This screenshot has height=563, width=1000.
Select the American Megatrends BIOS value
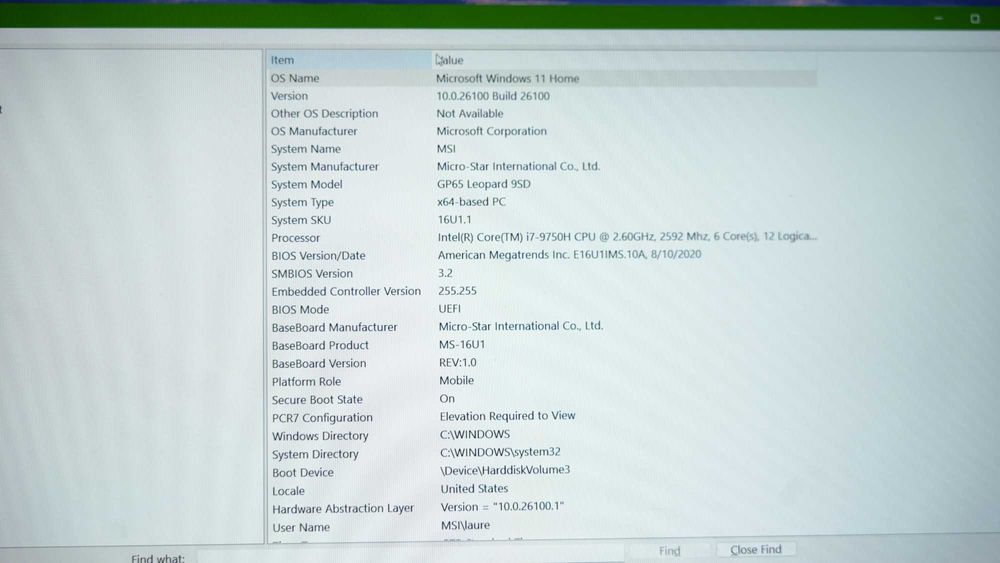570,254
